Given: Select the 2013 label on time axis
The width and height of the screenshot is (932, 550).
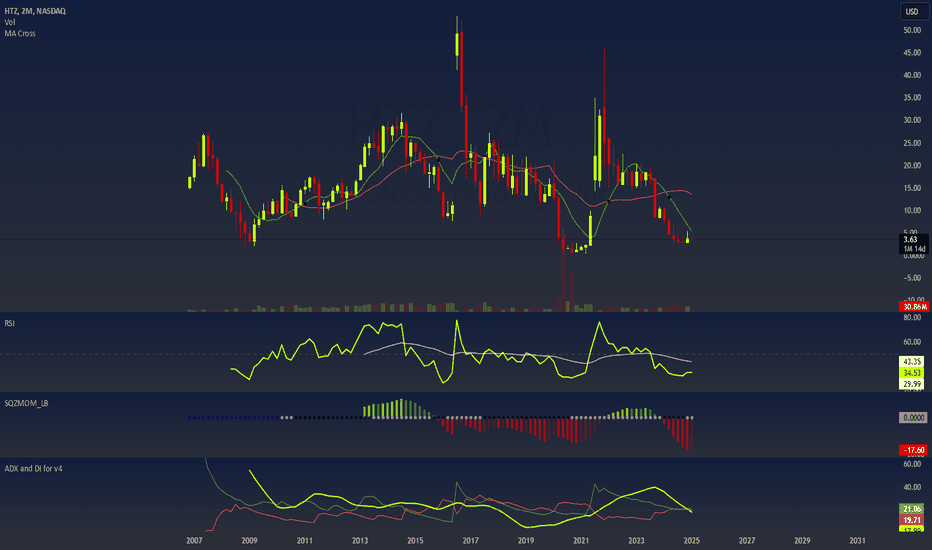Looking at the screenshot, I should [x=360, y=540].
